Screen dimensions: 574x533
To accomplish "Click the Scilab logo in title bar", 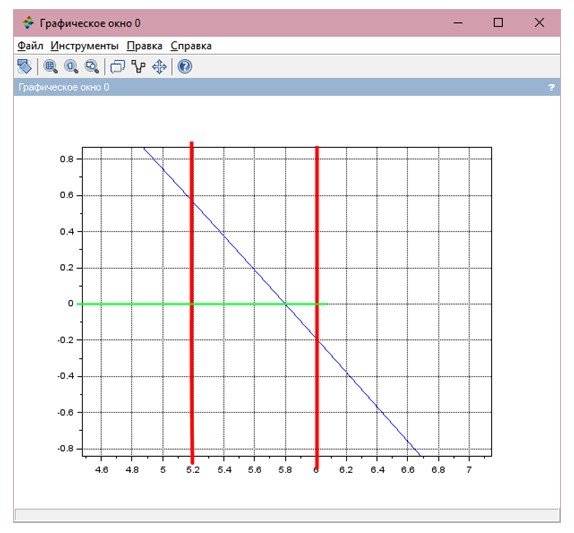I will 28,23.
